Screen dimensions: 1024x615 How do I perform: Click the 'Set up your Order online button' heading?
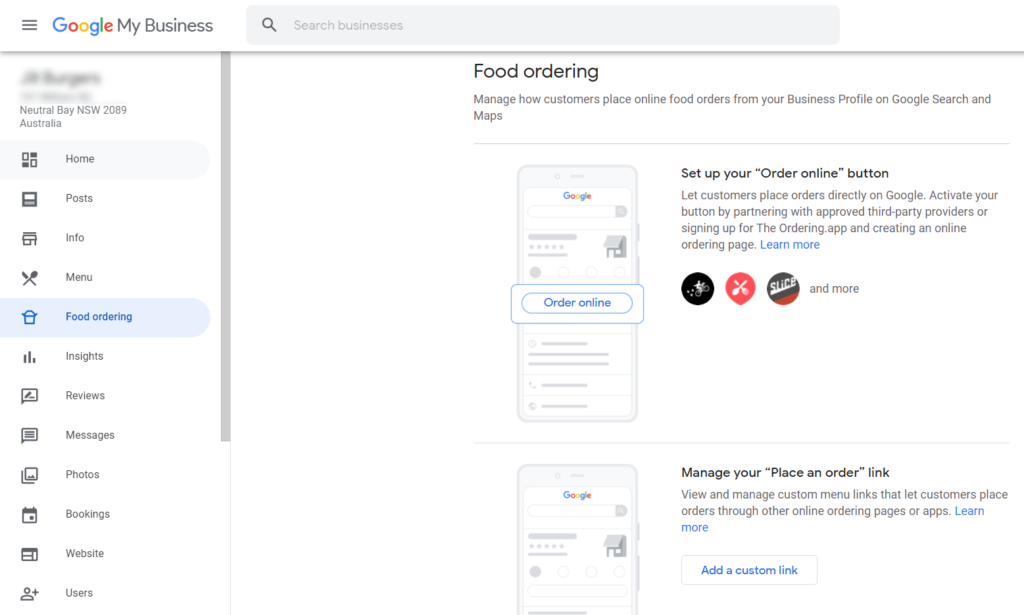784,173
